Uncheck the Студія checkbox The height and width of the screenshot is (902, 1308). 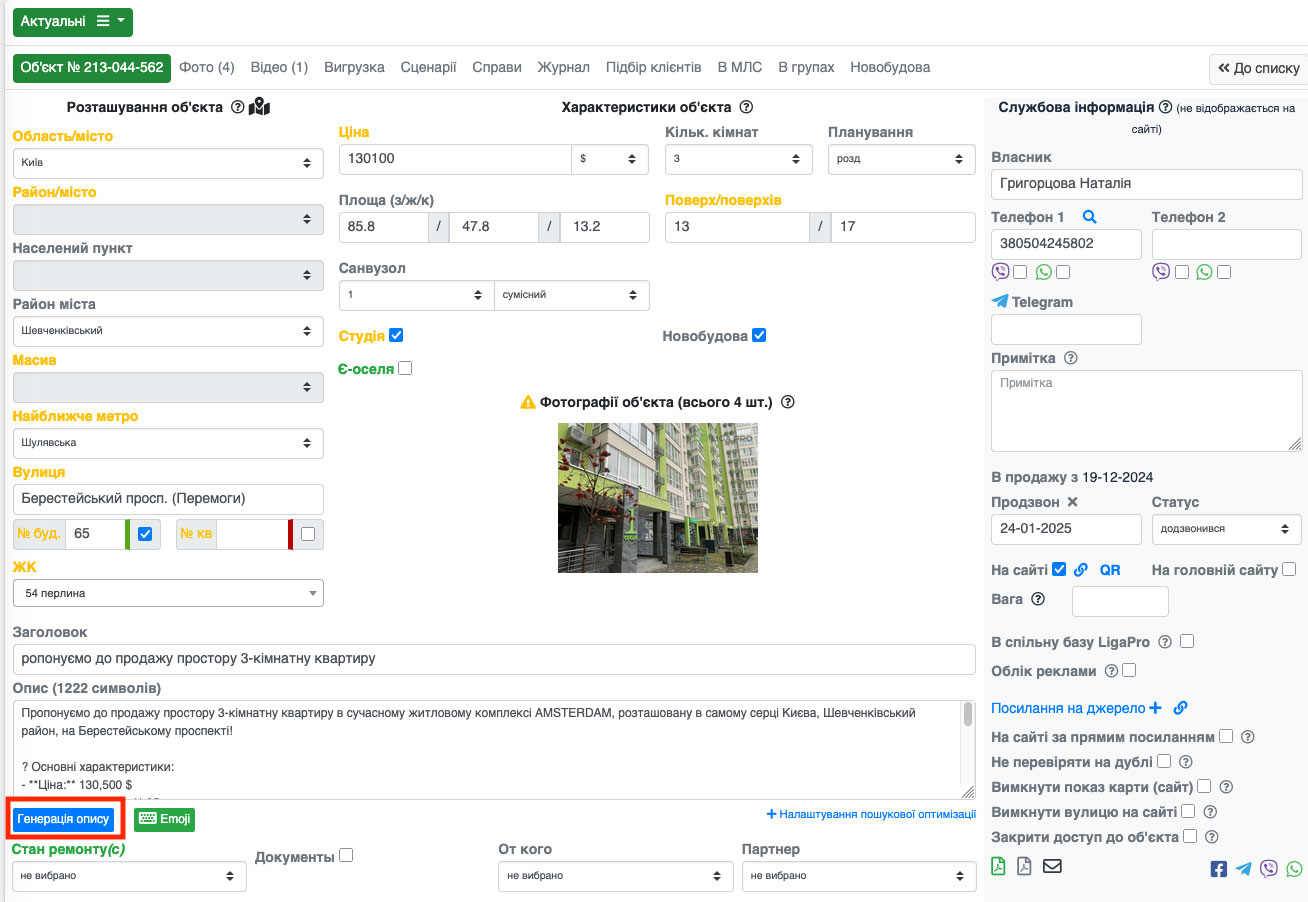(x=396, y=335)
